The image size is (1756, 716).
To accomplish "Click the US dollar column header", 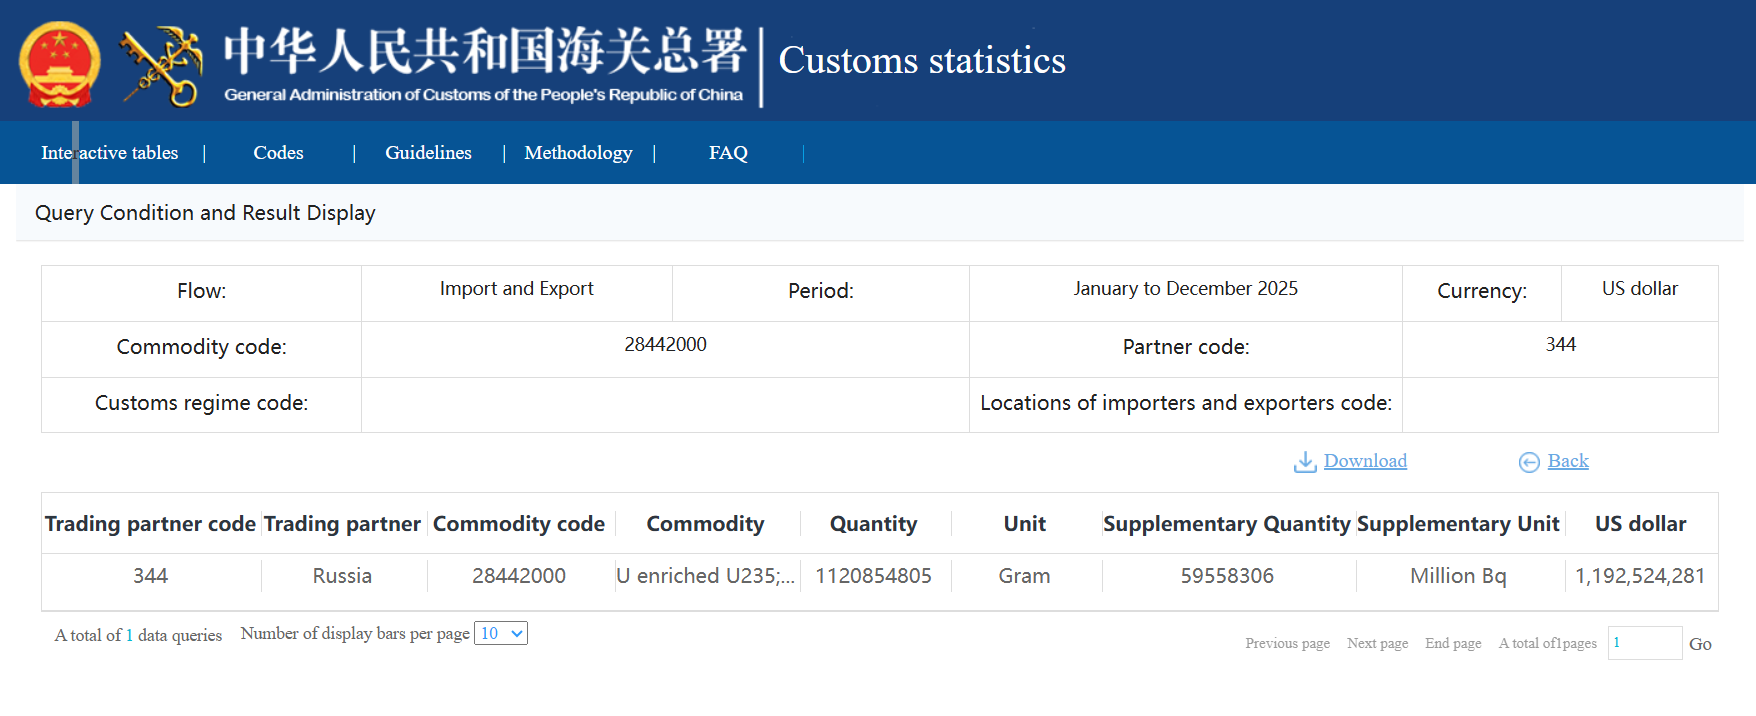I will pyautogui.click(x=1640, y=524).
